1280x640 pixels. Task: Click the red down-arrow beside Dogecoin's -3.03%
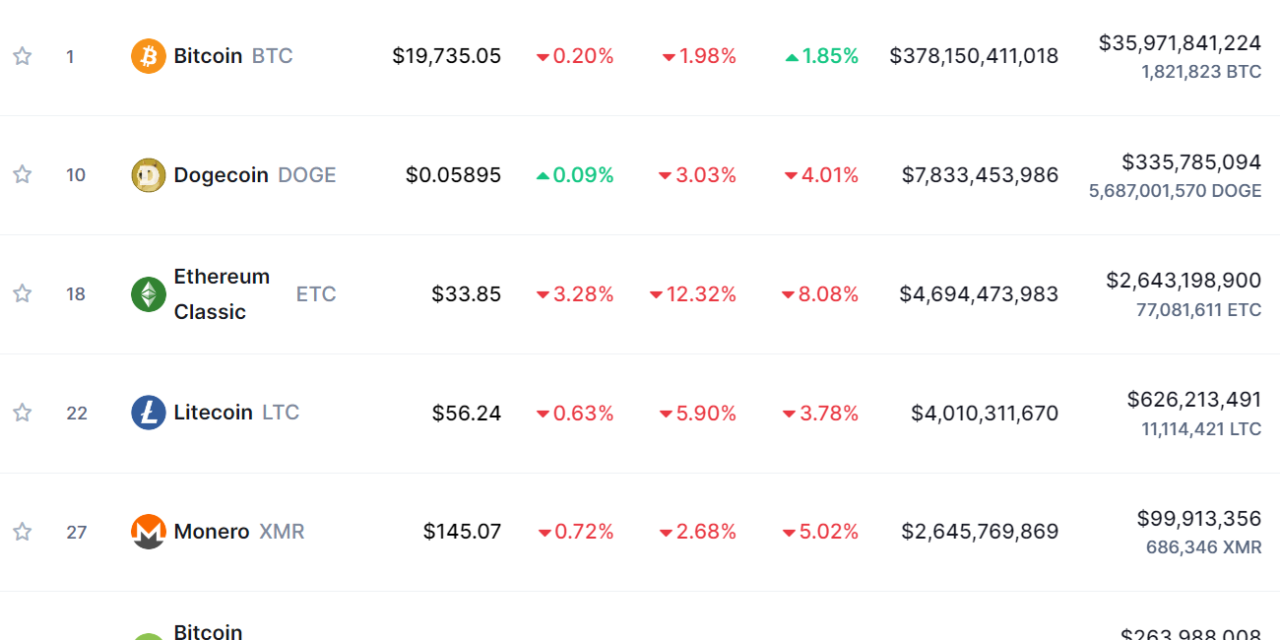(663, 174)
